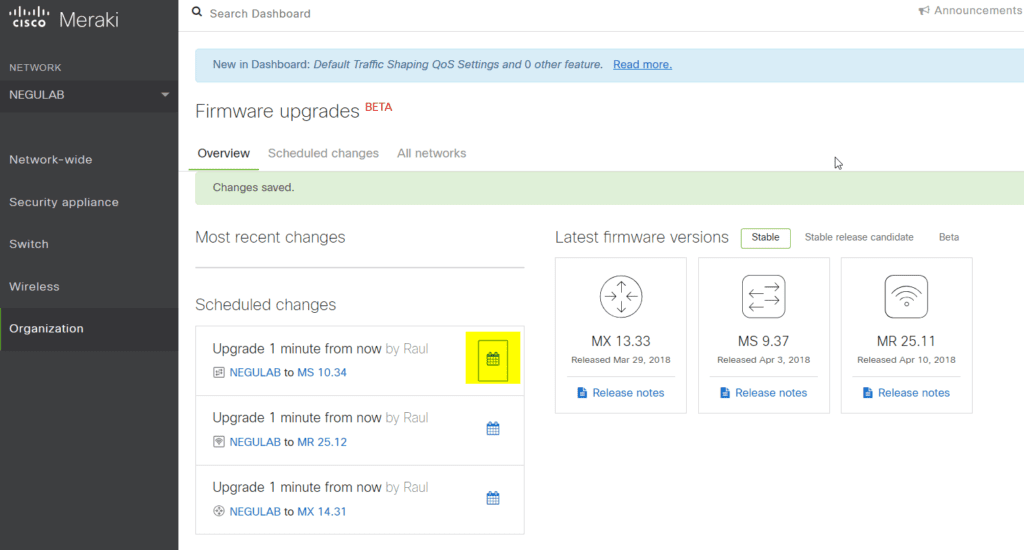Click the Announcements text
This screenshot has width=1024, height=550.
click(978, 10)
